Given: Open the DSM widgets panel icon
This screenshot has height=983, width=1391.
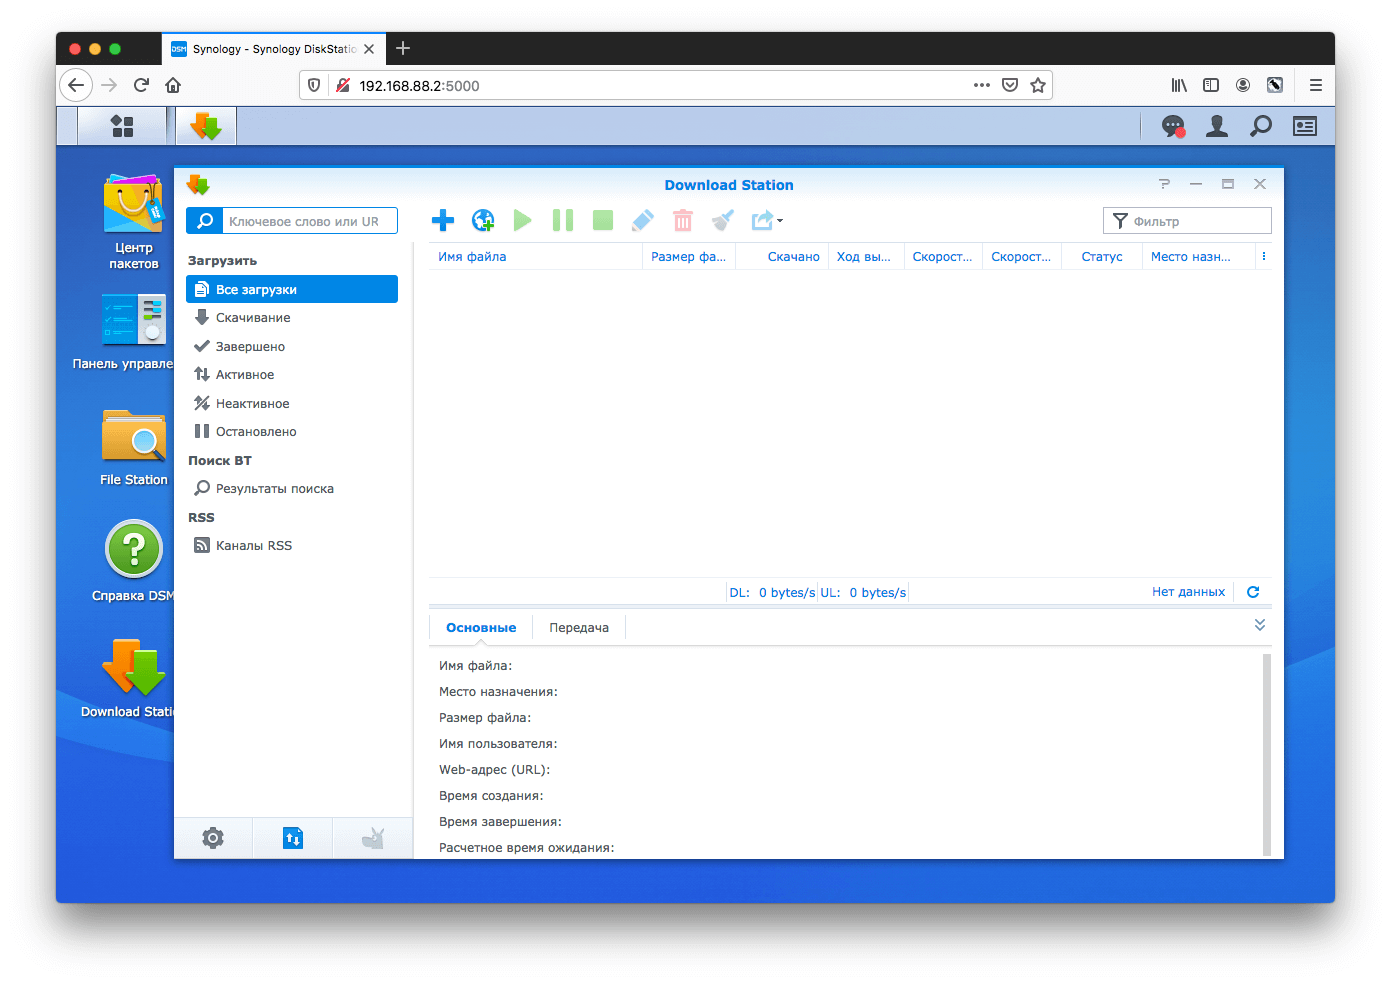Looking at the screenshot, I should (1305, 126).
